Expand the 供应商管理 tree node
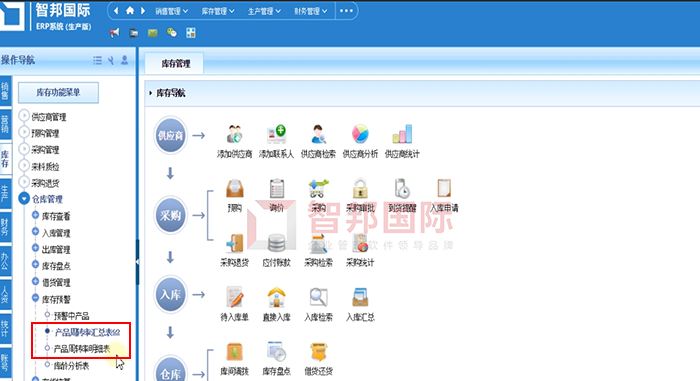 (24, 116)
